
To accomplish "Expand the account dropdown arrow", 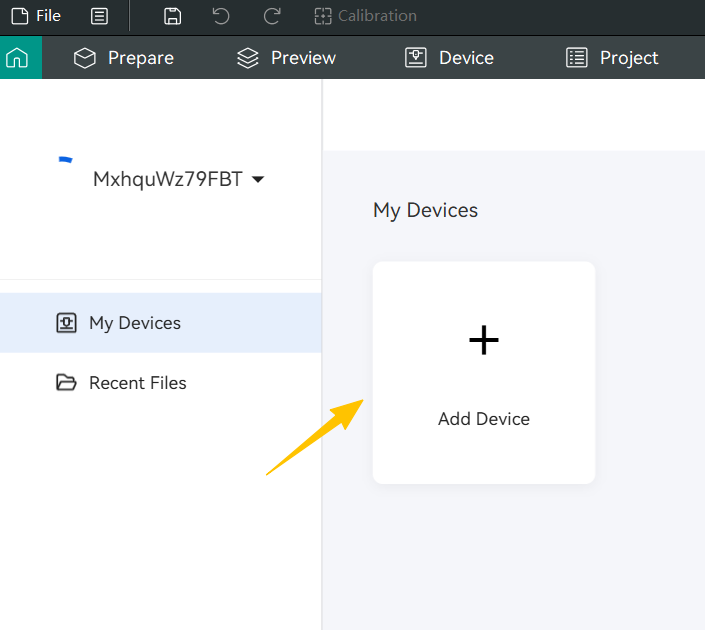I will coord(258,180).
